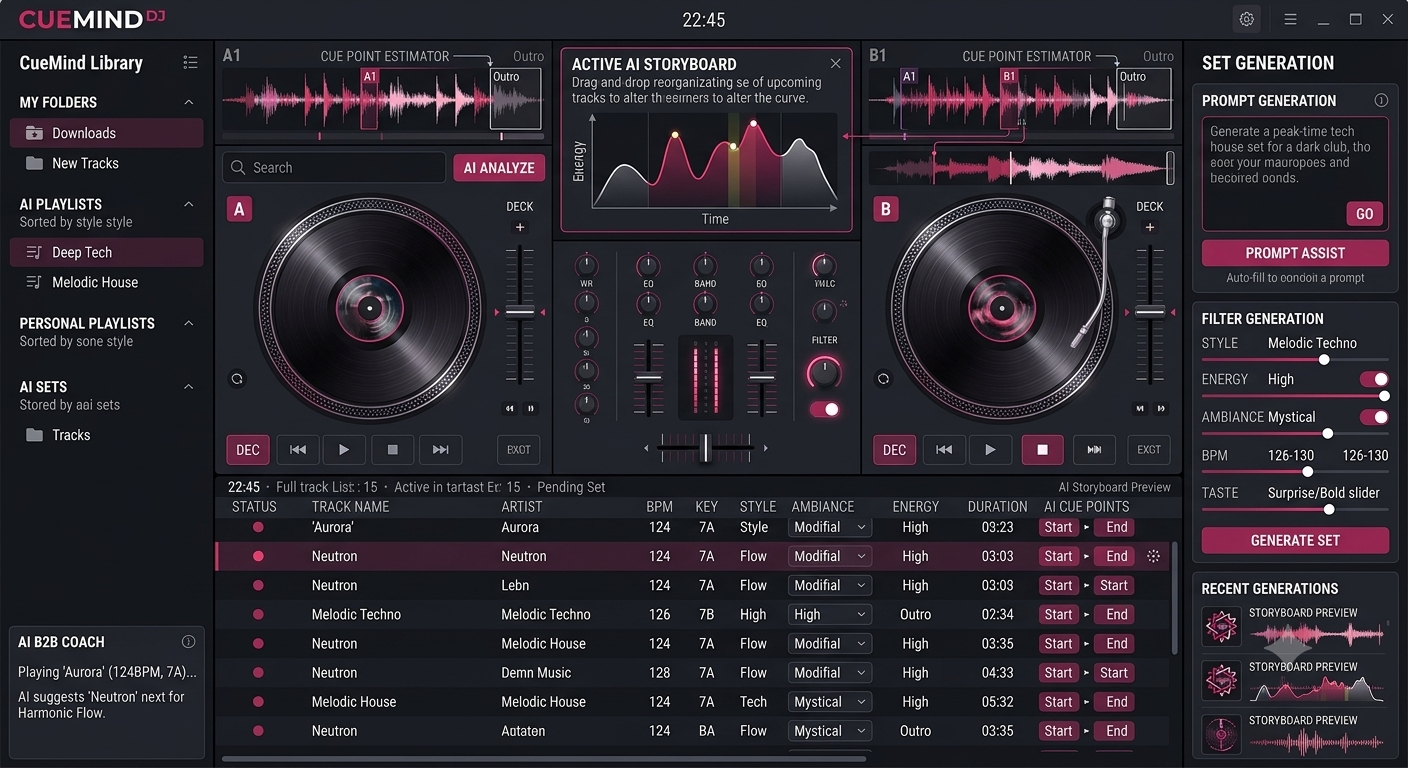The height and width of the screenshot is (768, 1408).
Task: Toggle the DEC button on Deck B
Action: [x=894, y=450]
